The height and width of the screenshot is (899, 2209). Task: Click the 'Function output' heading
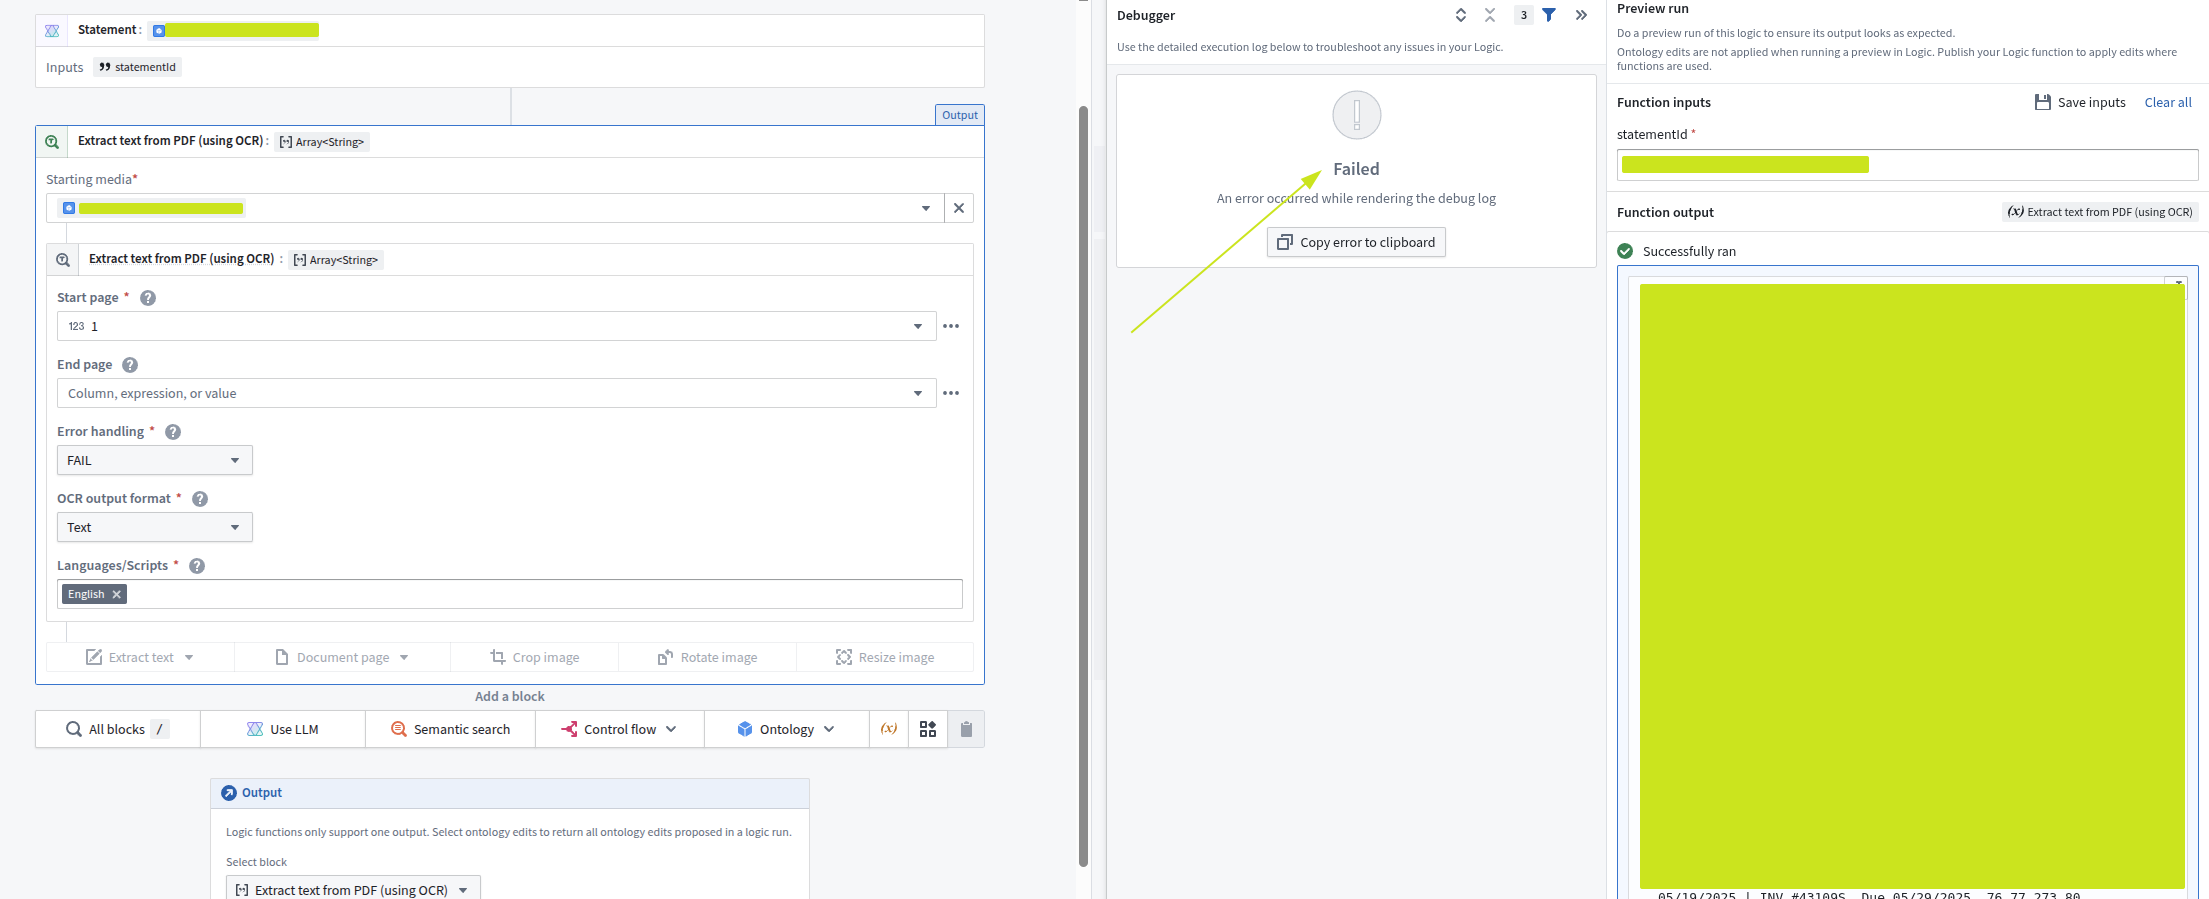pyautogui.click(x=1665, y=212)
